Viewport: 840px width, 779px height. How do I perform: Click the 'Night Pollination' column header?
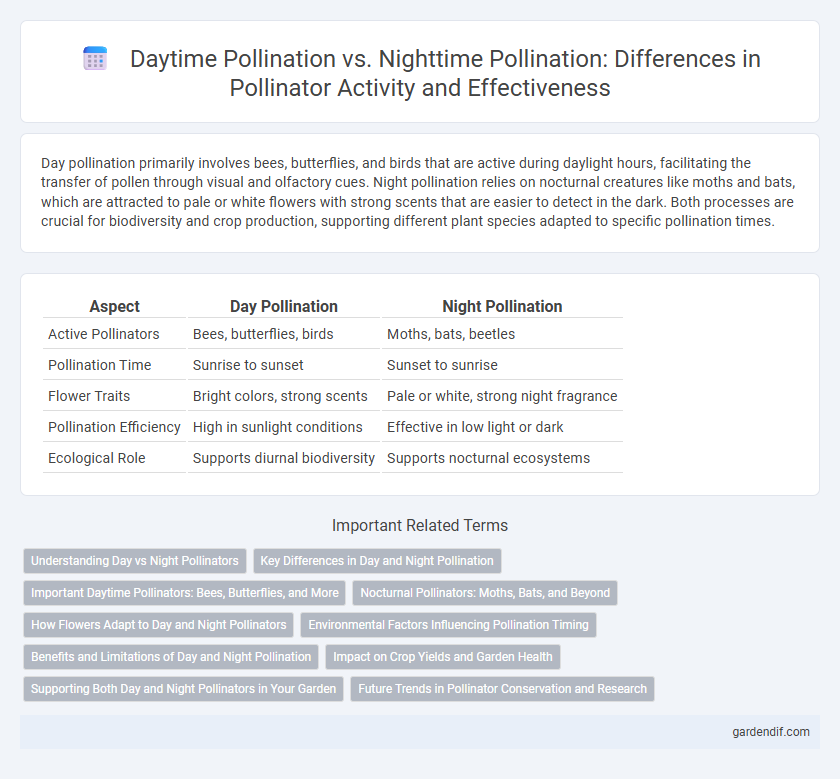point(502,306)
